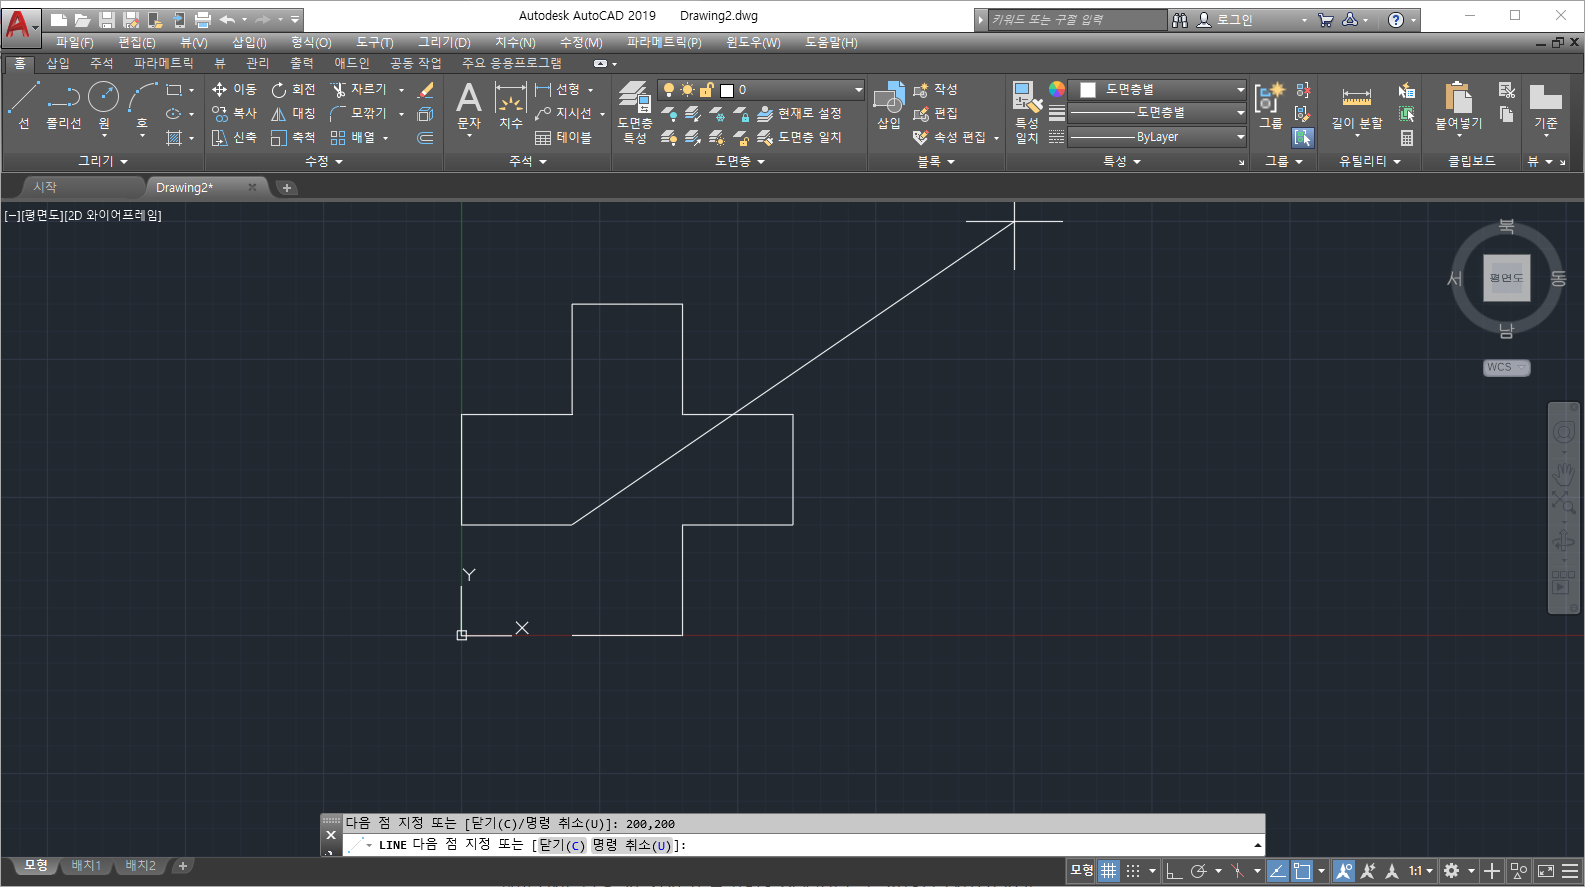Viewport: 1585px width, 887px height.
Task: Click the 로그인 sign-in button
Action: click(1225, 19)
